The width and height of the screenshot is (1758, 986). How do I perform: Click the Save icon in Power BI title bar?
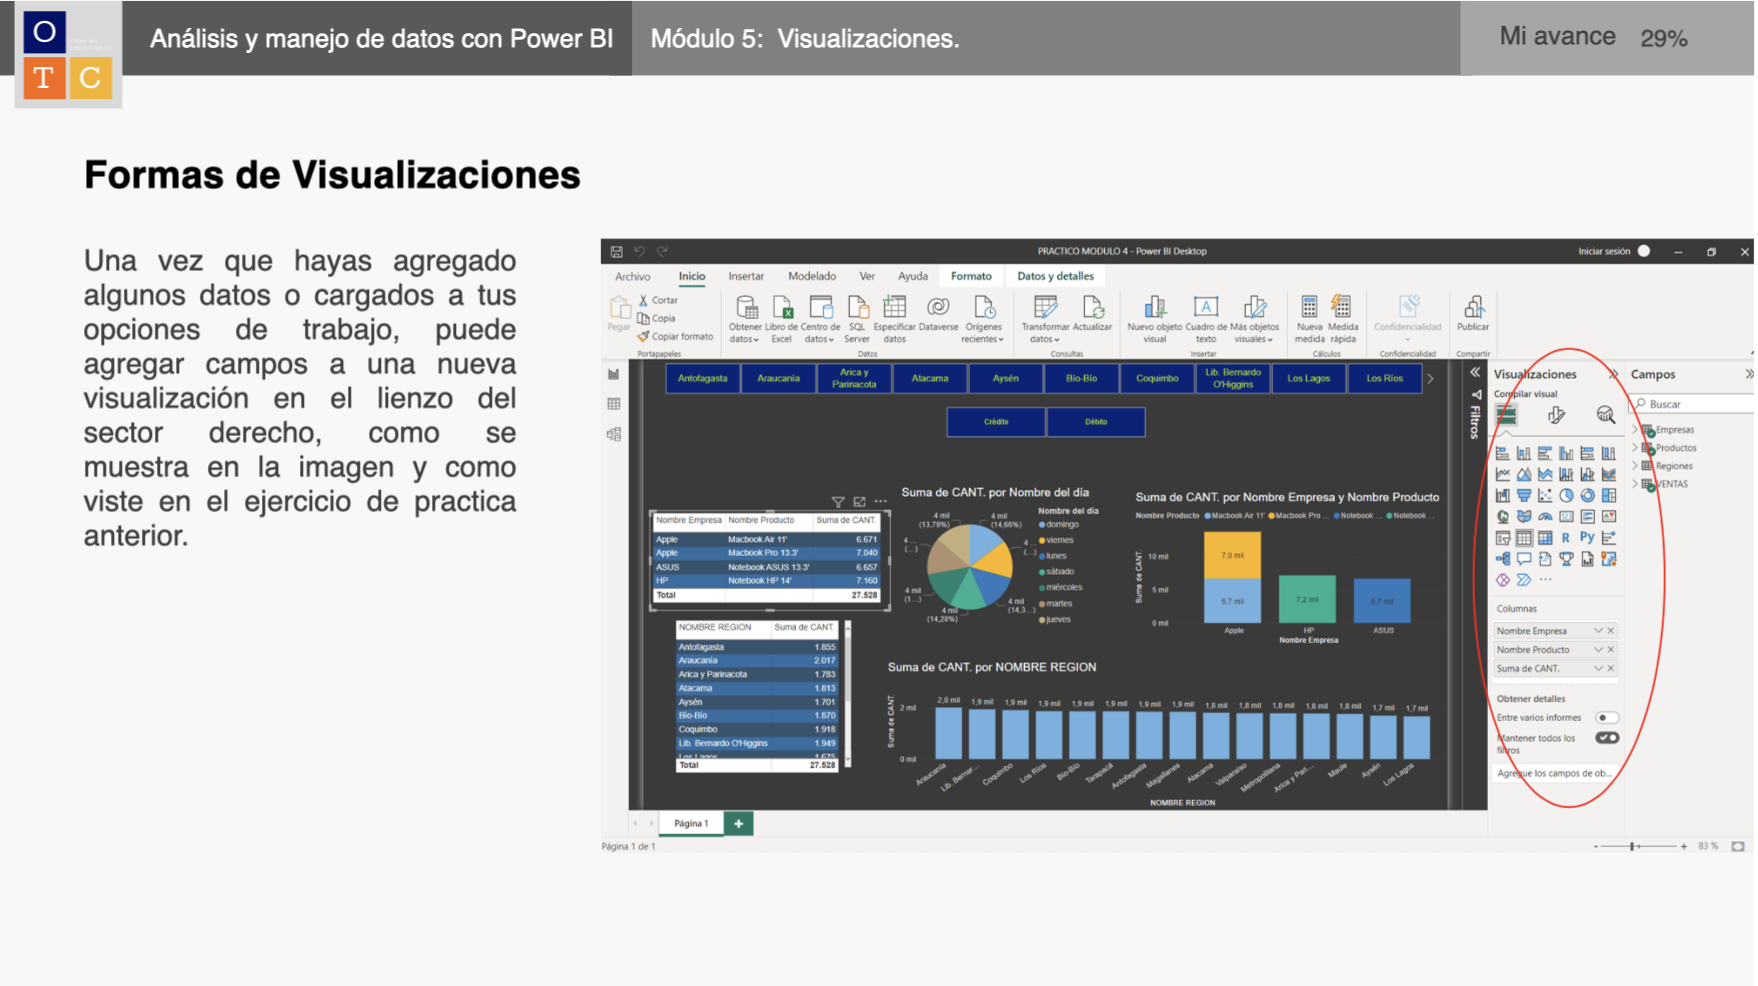click(616, 251)
